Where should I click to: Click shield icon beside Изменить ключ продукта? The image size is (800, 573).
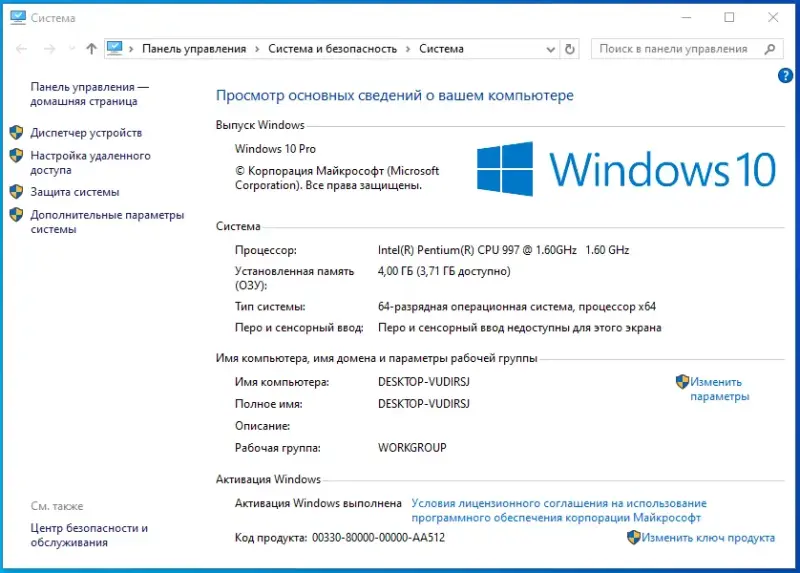[634, 537]
